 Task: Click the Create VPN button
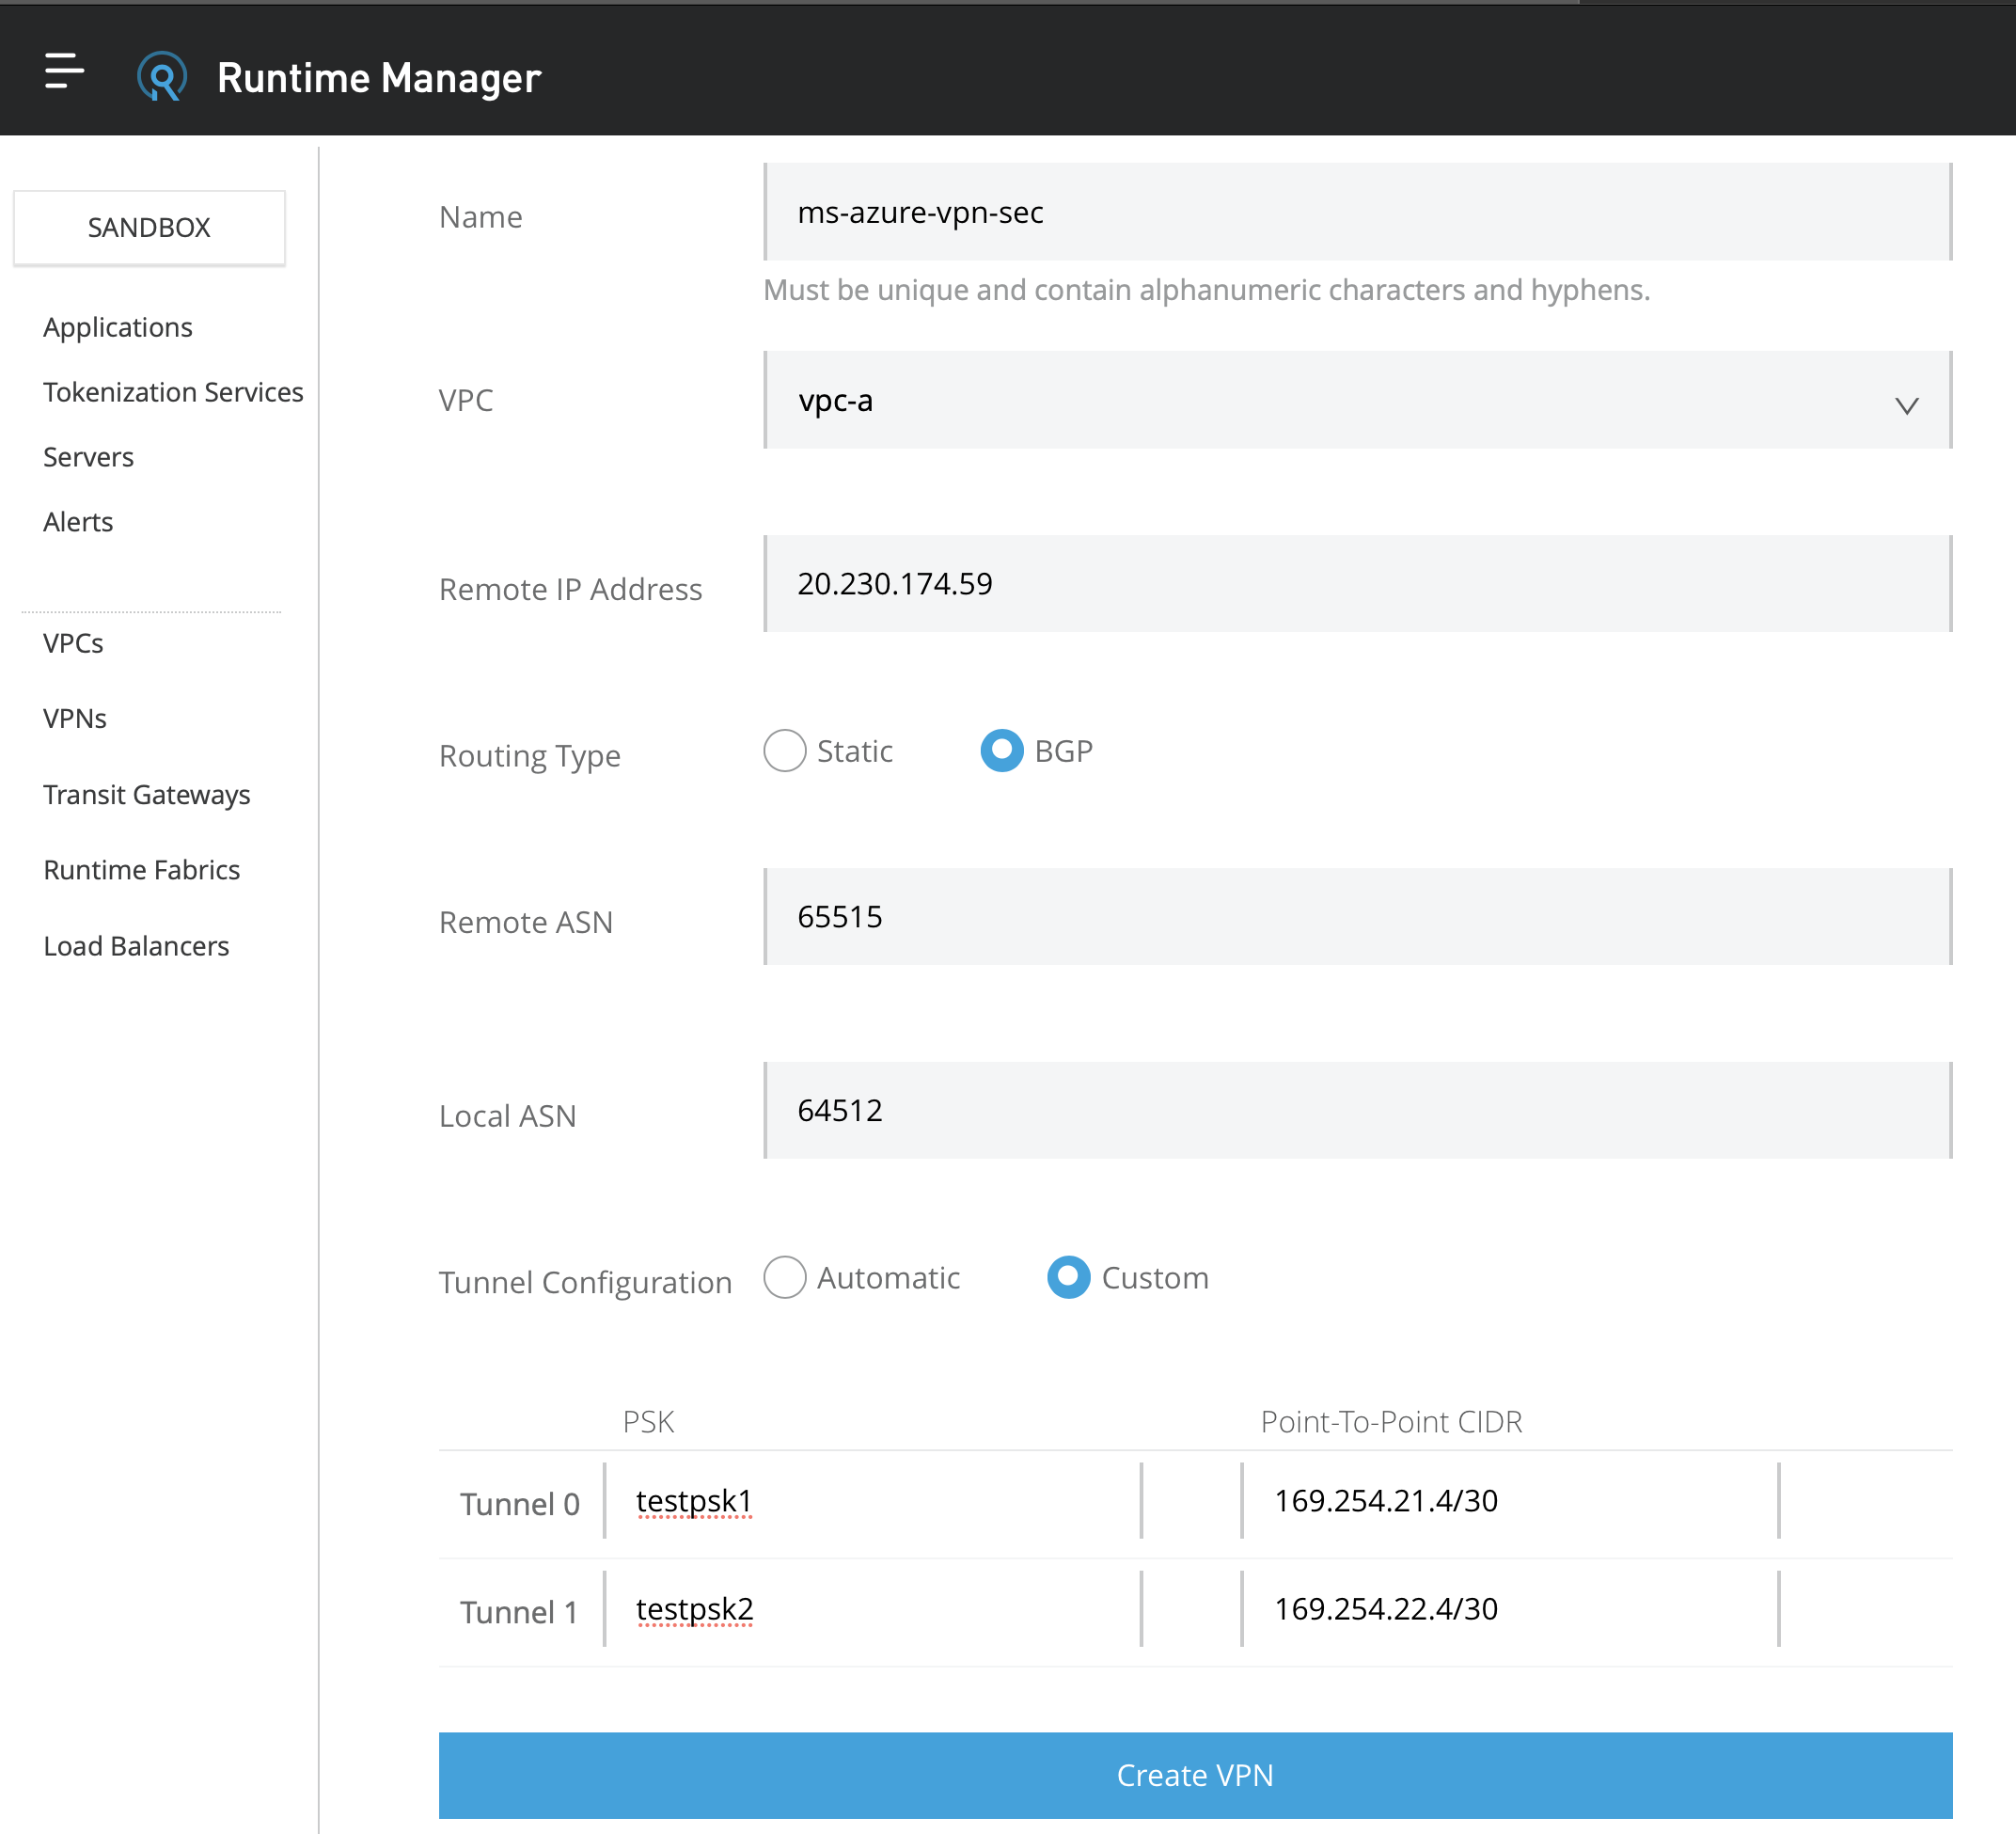coord(1195,1775)
